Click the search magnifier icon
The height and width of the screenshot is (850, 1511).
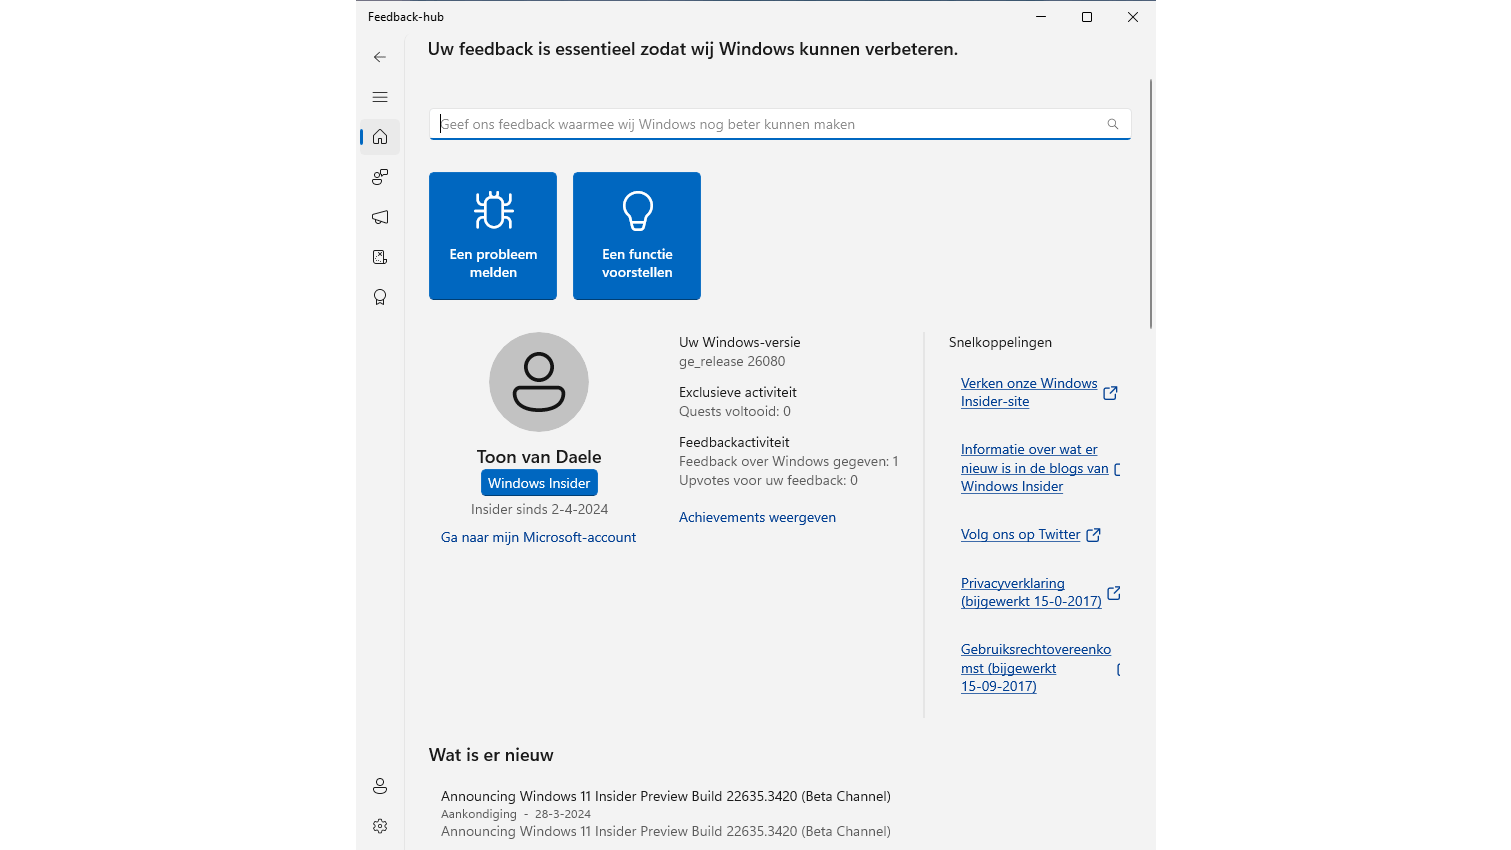1113,124
